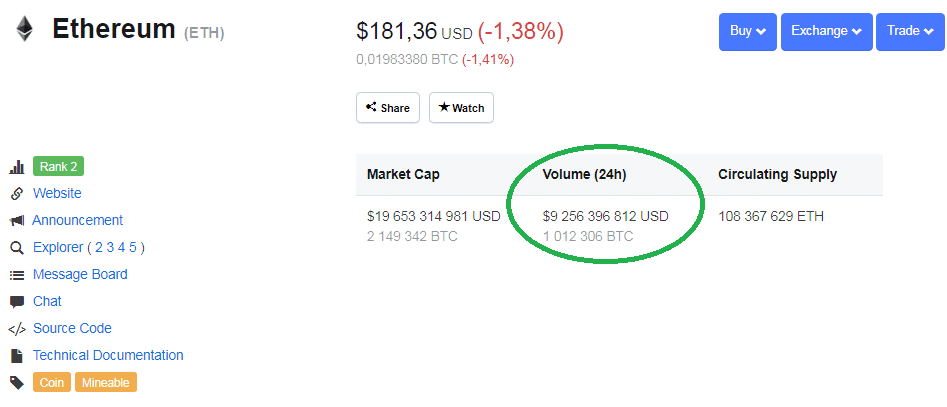
Task: Add Ethereum to Watch list
Action: [x=461, y=107]
